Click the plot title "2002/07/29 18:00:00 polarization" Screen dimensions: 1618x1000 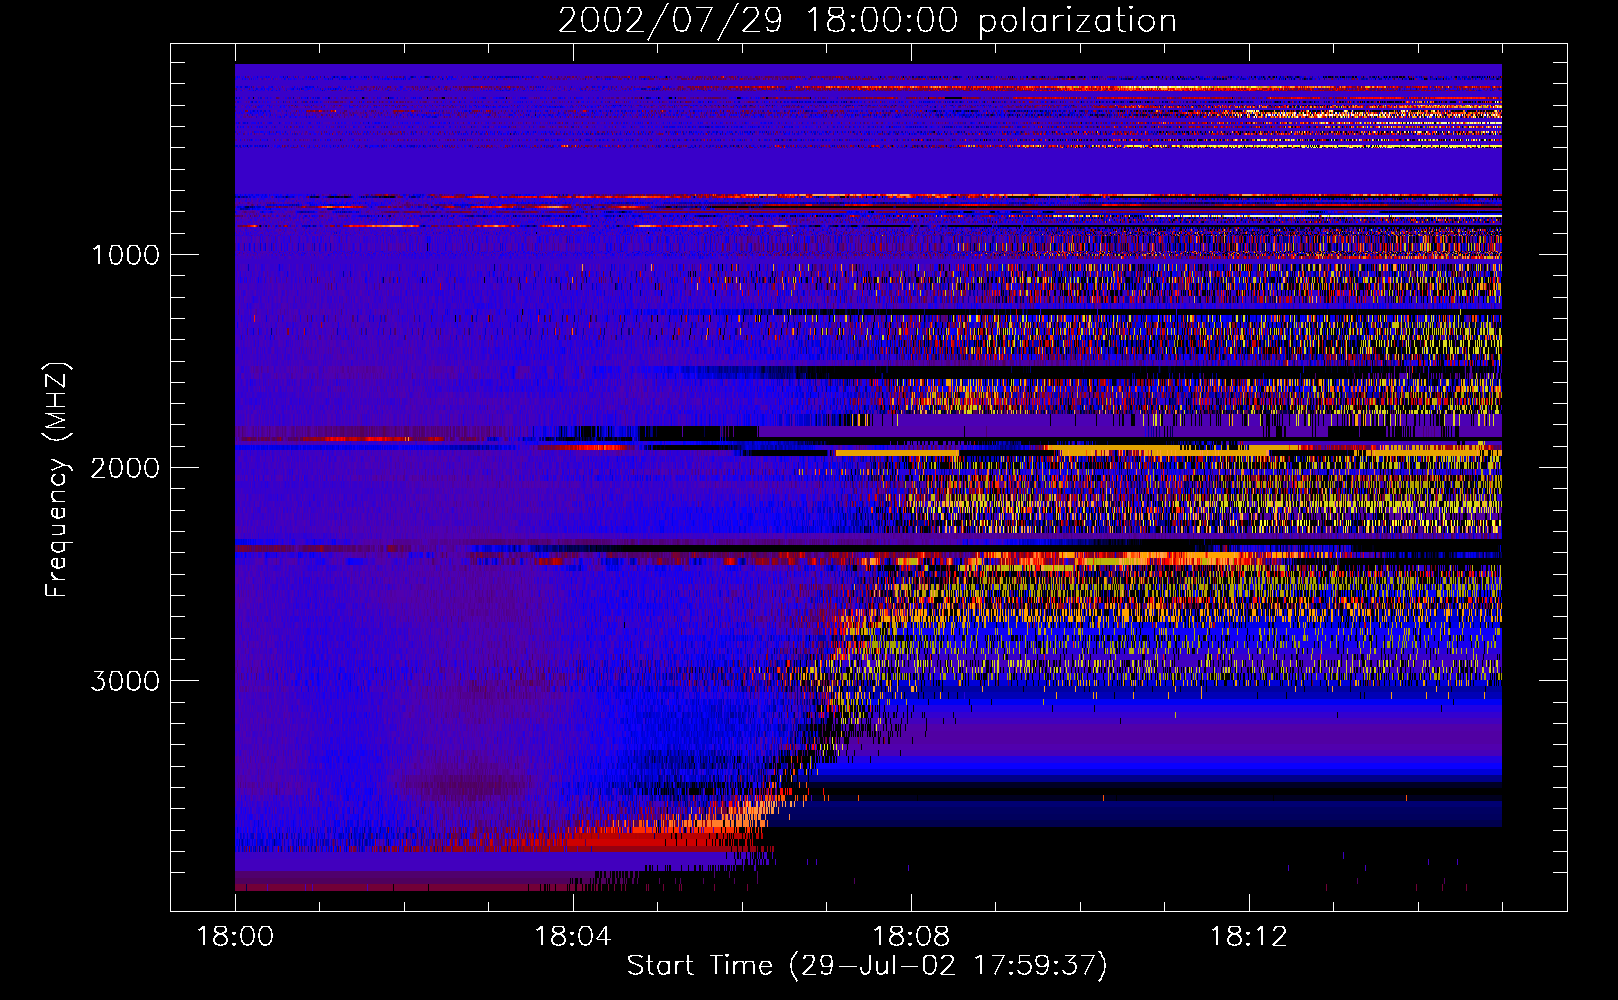tap(867, 21)
